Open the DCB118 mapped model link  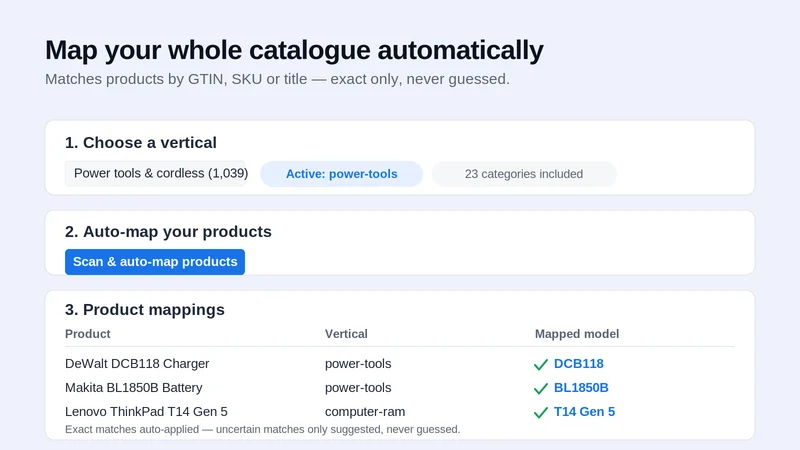click(579, 364)
